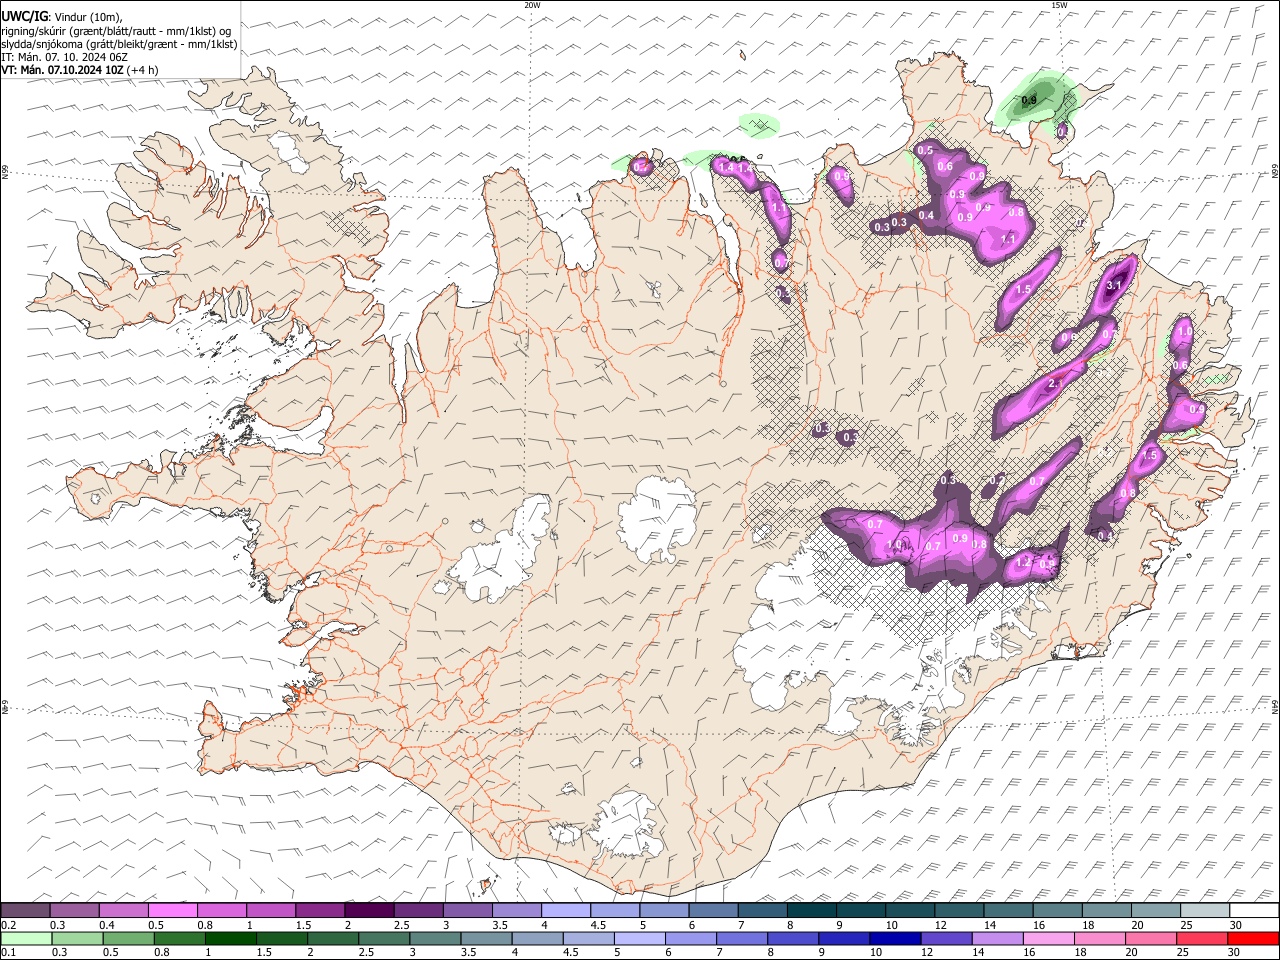Viewport: 1280px width, 960px height.
Task: Select the lavender 4 swatch in the snow legend
Action: 565,911
